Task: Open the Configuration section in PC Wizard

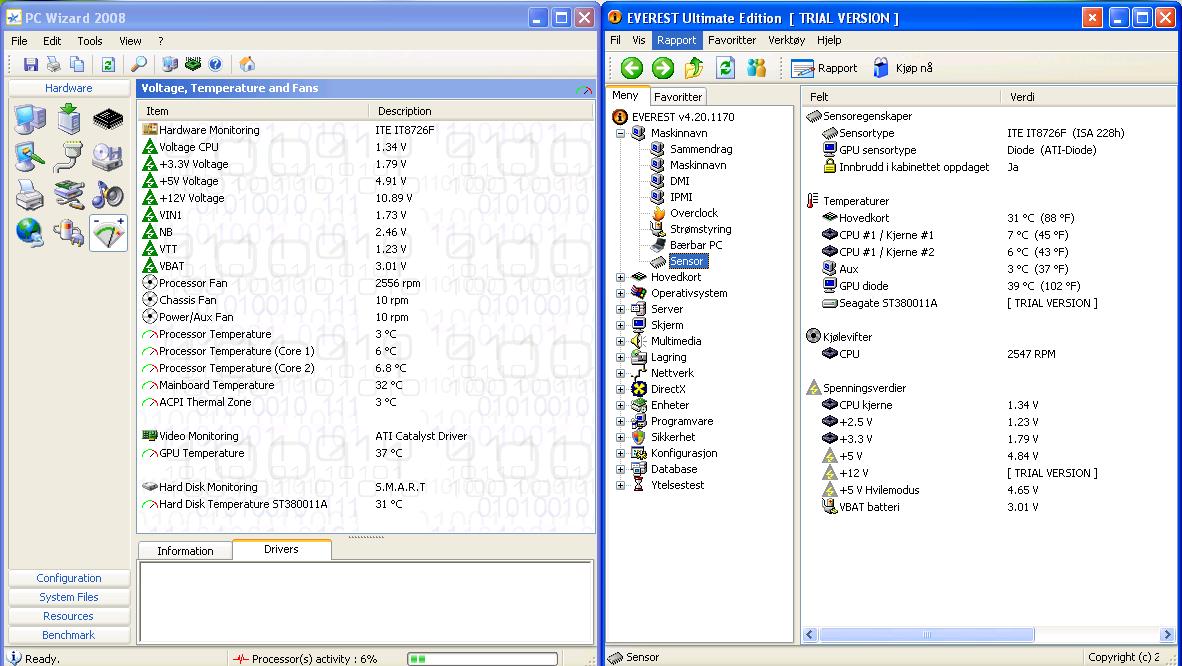Action: click(x=69, y=578)
